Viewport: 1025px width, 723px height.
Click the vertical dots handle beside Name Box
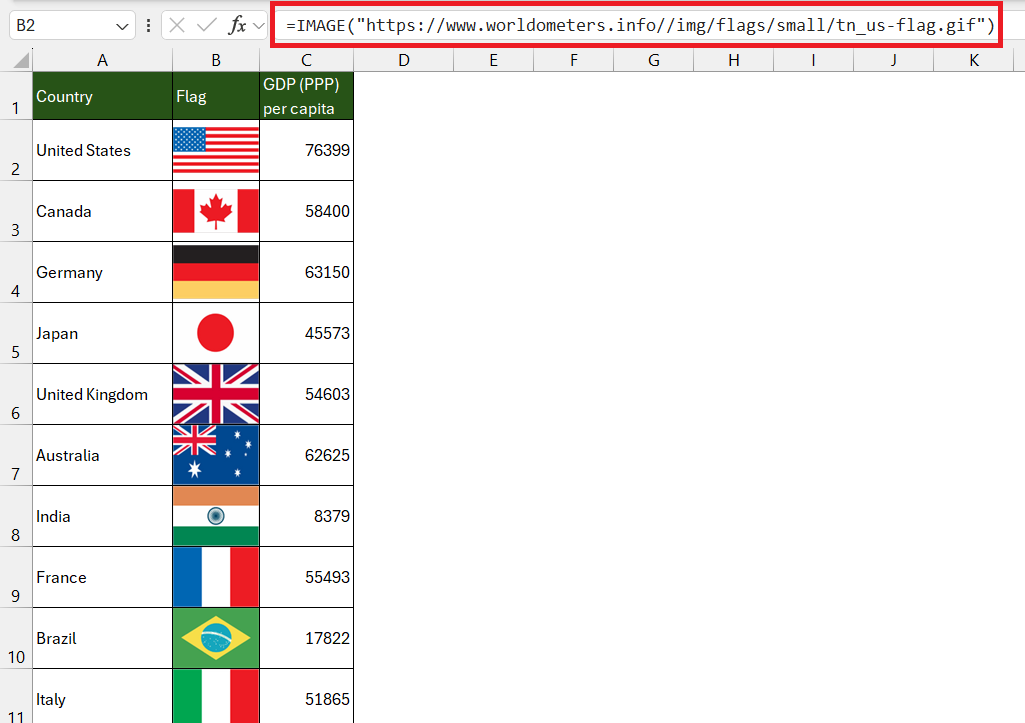149,25
